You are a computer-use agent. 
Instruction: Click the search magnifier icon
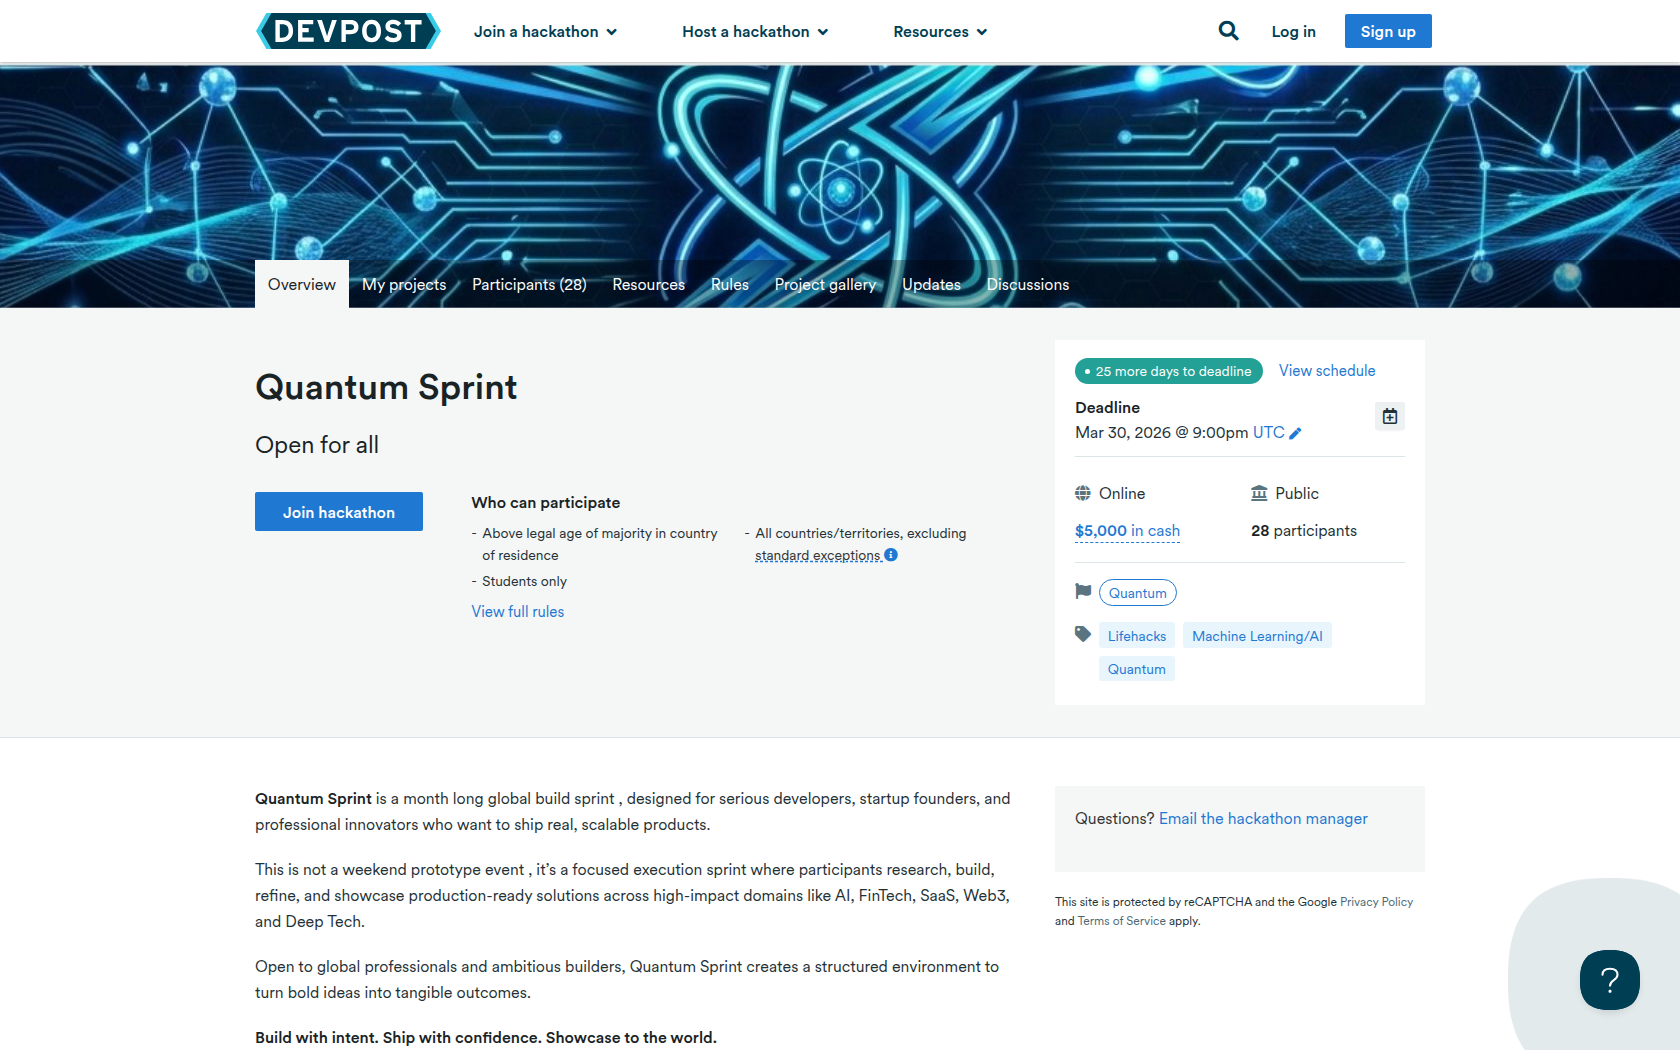[x=1228, y=31]
